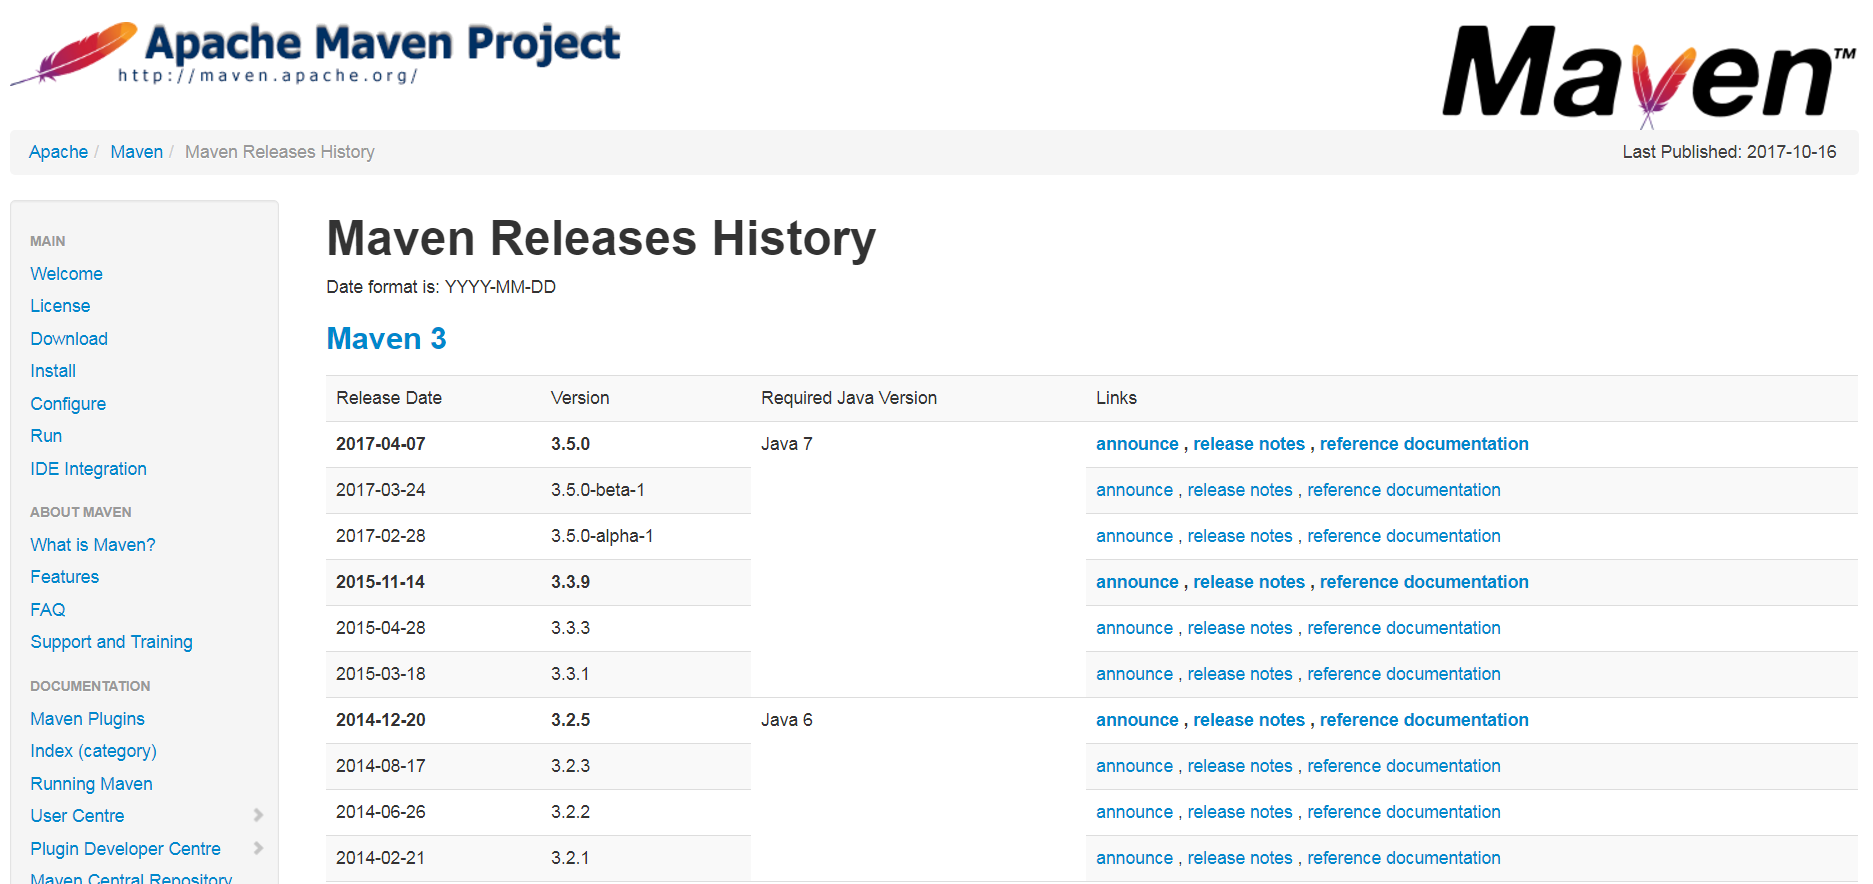
Task: Open the IDE Integration link
Action: 88,469
